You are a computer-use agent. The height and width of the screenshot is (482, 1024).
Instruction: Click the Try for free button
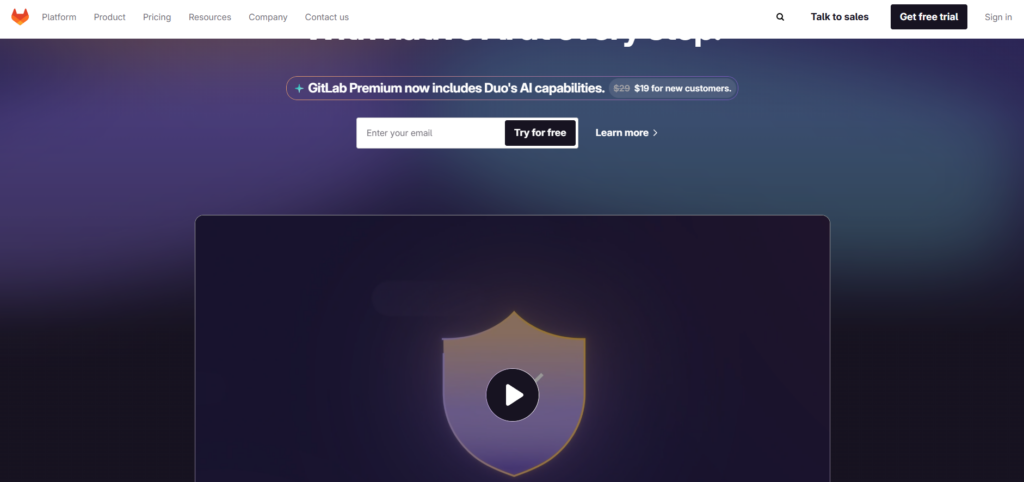click(x=540, y=133)
